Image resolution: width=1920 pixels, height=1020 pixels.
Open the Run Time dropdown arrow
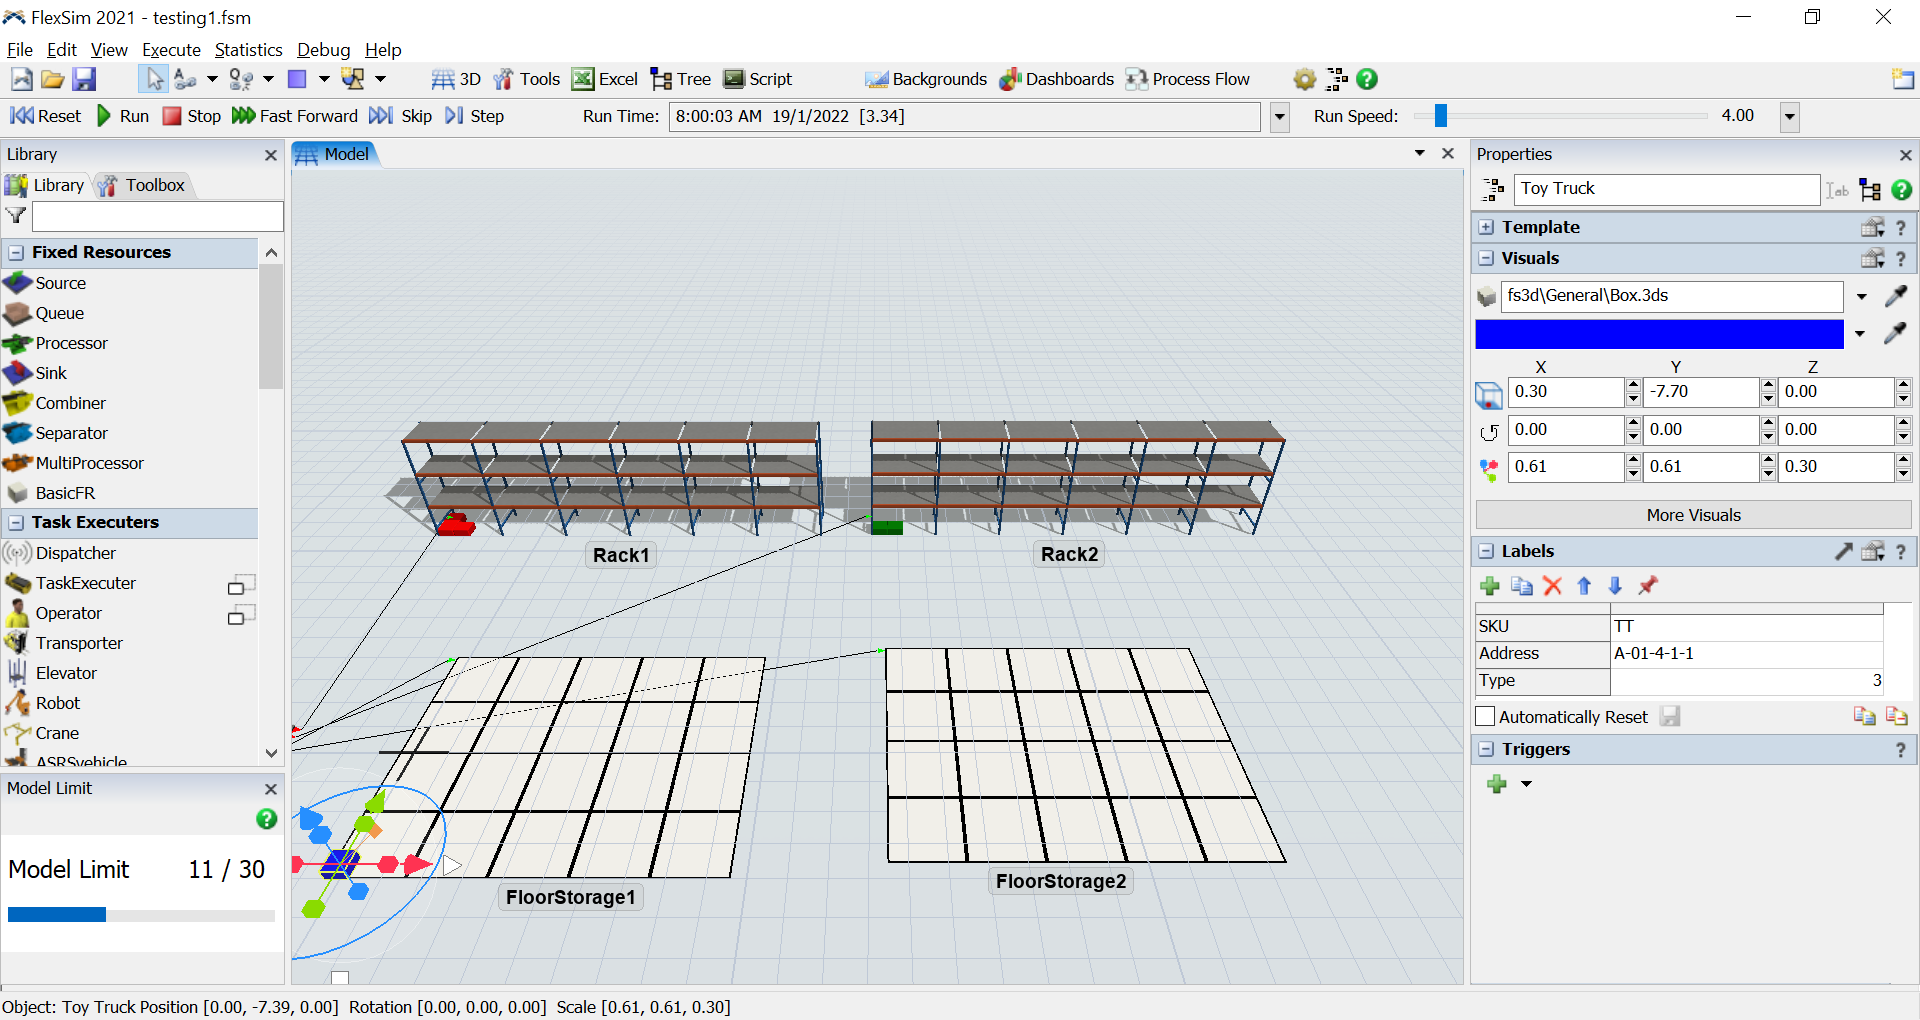tap(1279, 117)
